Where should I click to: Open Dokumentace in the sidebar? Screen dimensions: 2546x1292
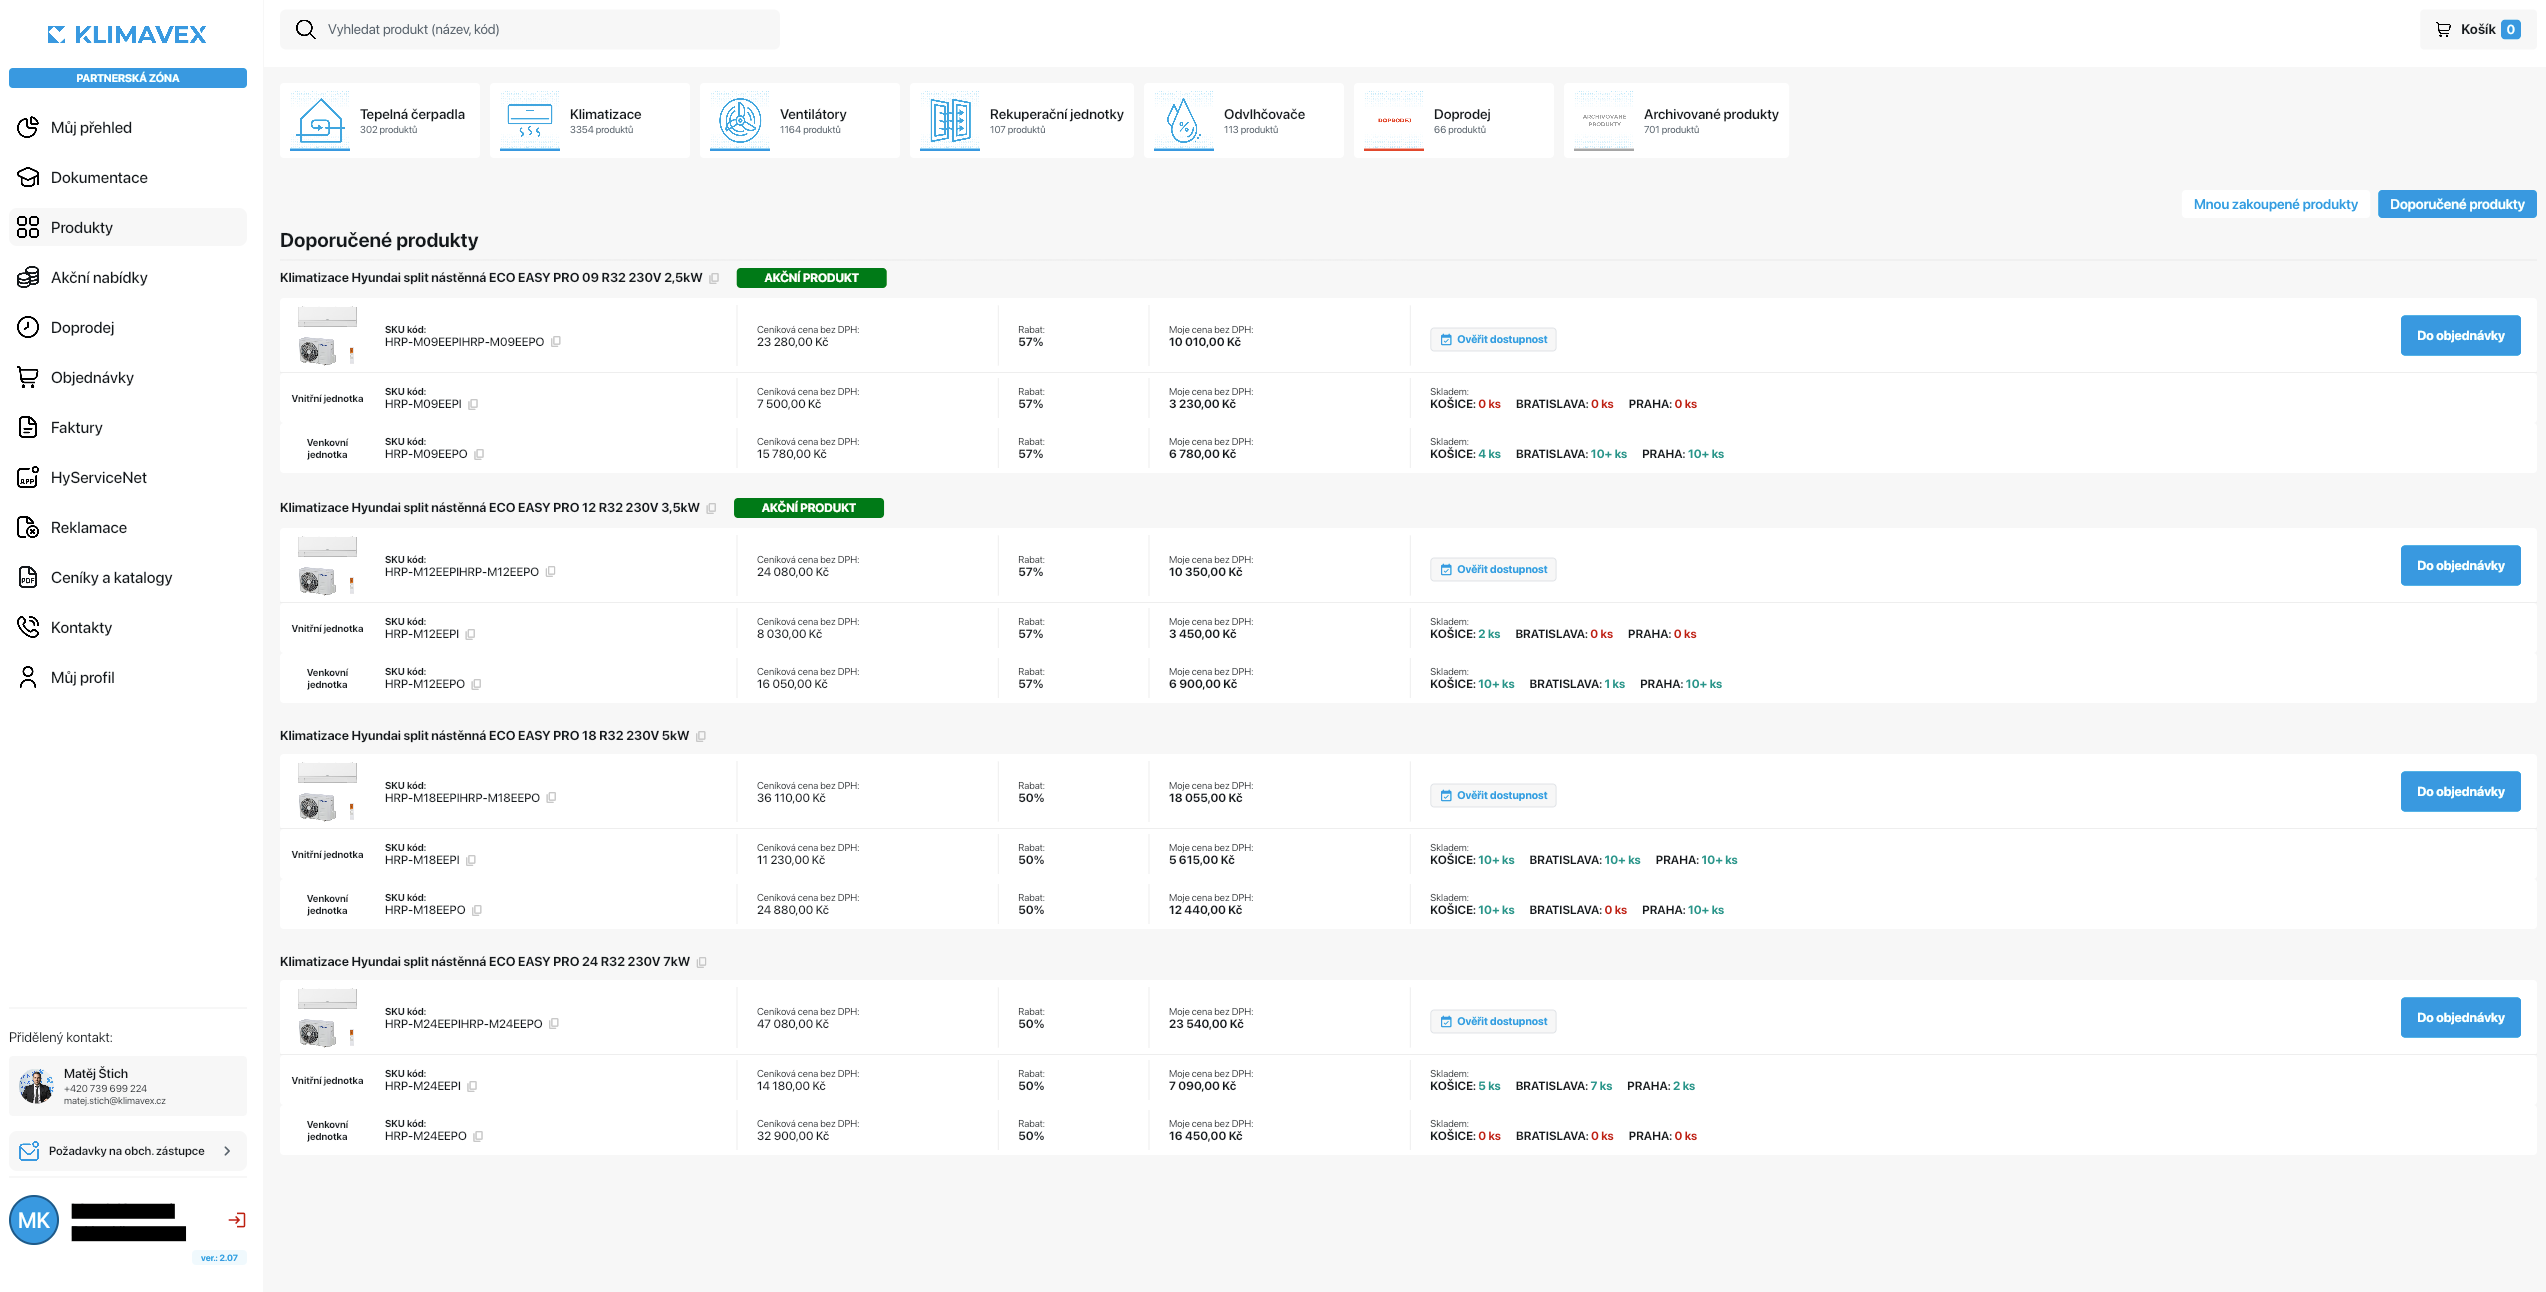click(128, 178)
